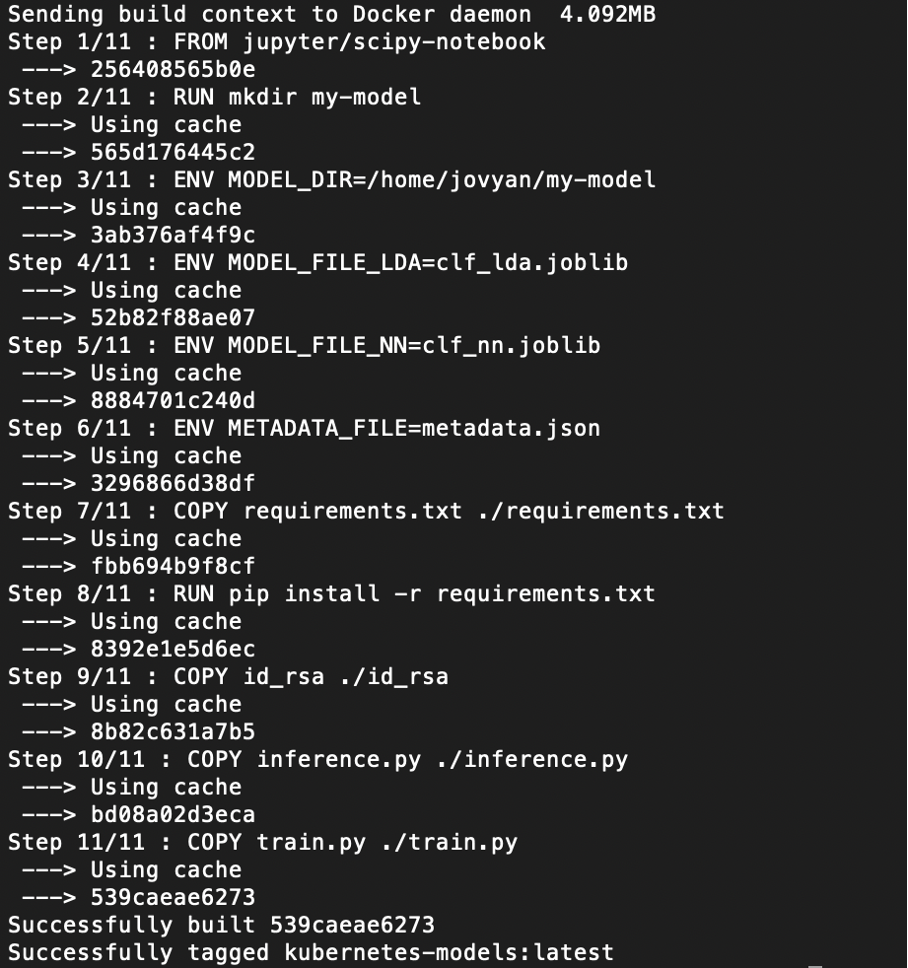The image size is (908, 968).
Task: Click layer hash 8884701c240d
Action: pos(172,400)
